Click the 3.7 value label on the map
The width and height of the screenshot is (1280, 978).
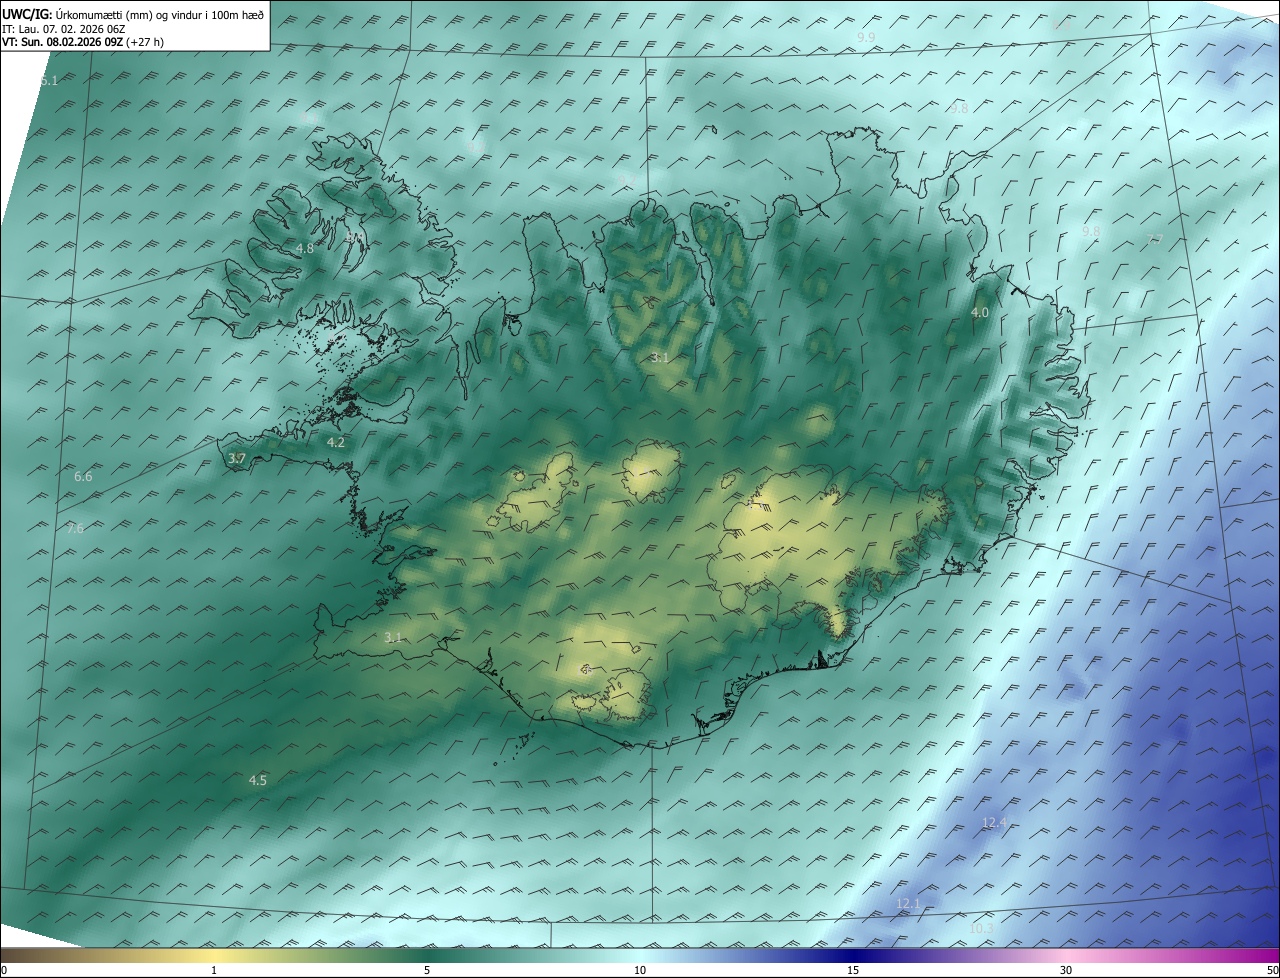pyautogui.click(x=236, y=458)
